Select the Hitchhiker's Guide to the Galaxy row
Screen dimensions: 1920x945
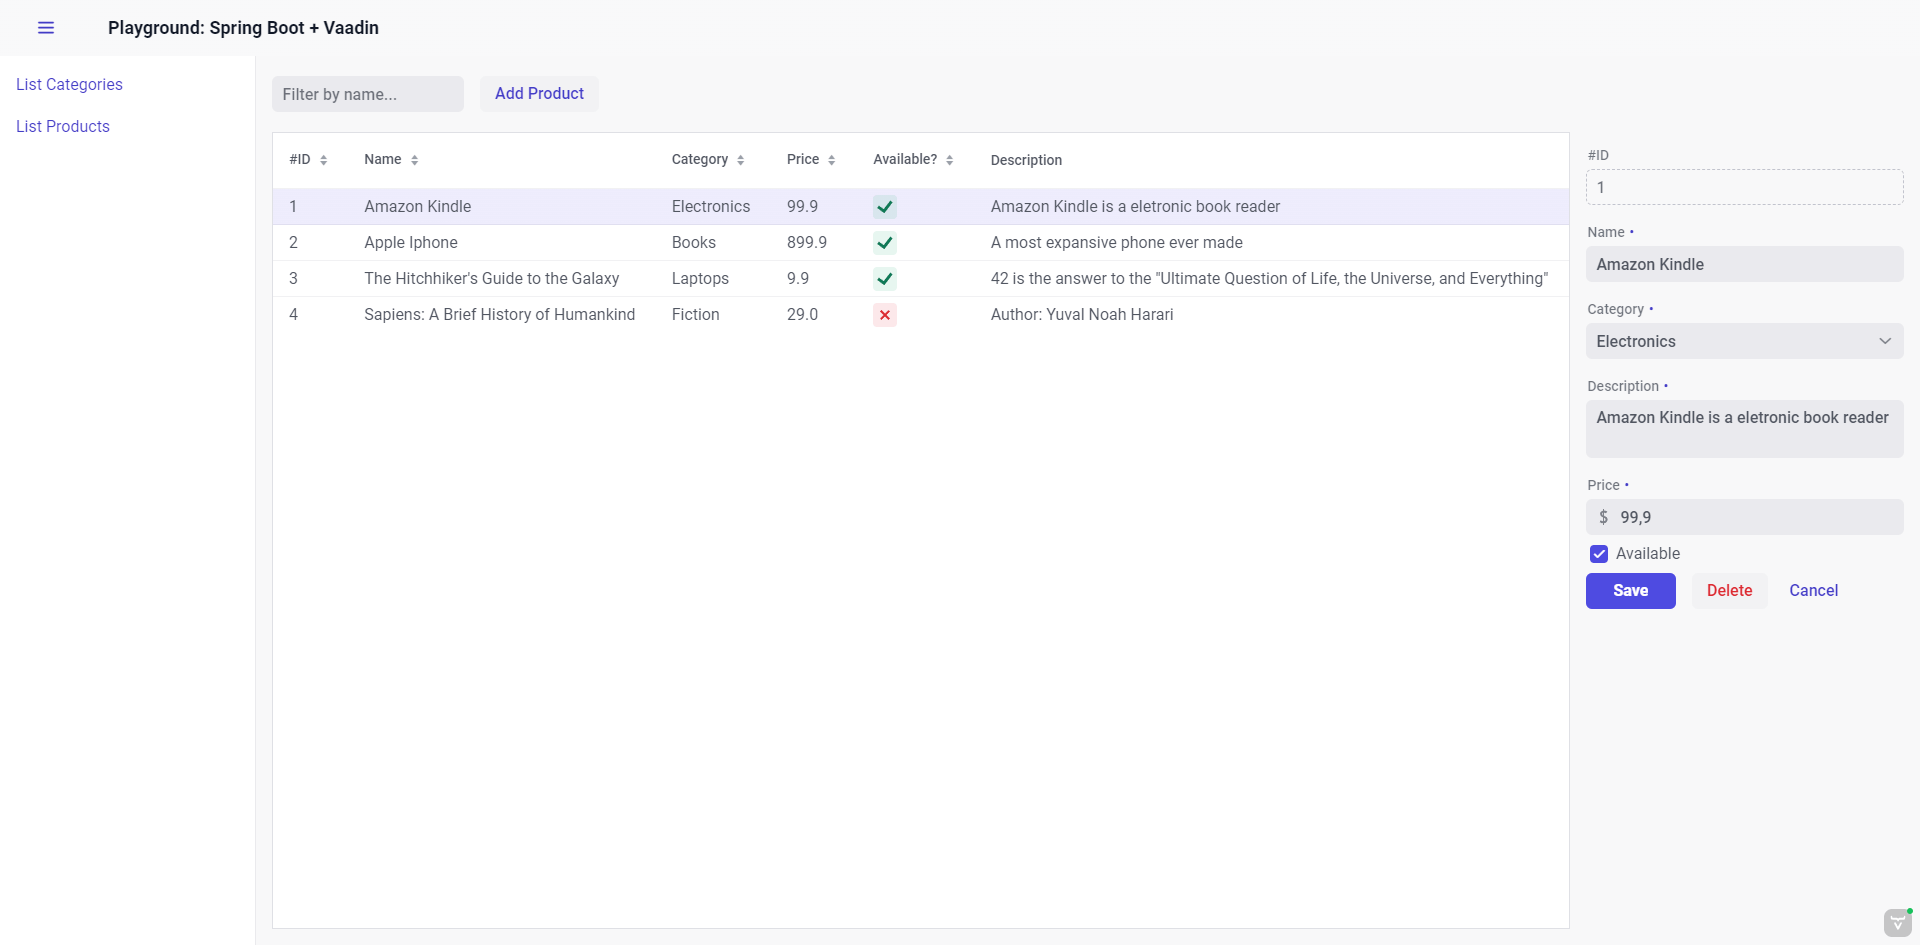point(491,279)
